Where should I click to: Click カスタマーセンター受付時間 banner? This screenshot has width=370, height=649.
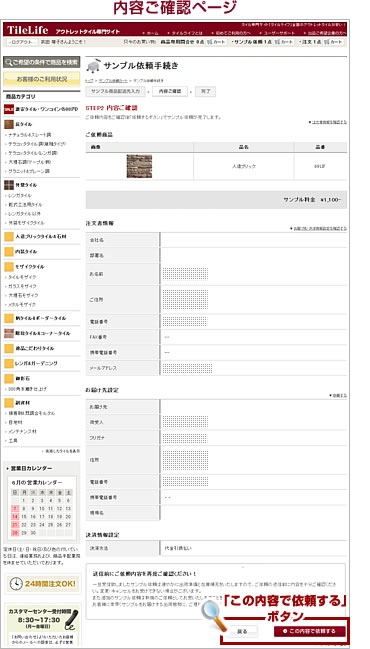[x=42, y=625]
